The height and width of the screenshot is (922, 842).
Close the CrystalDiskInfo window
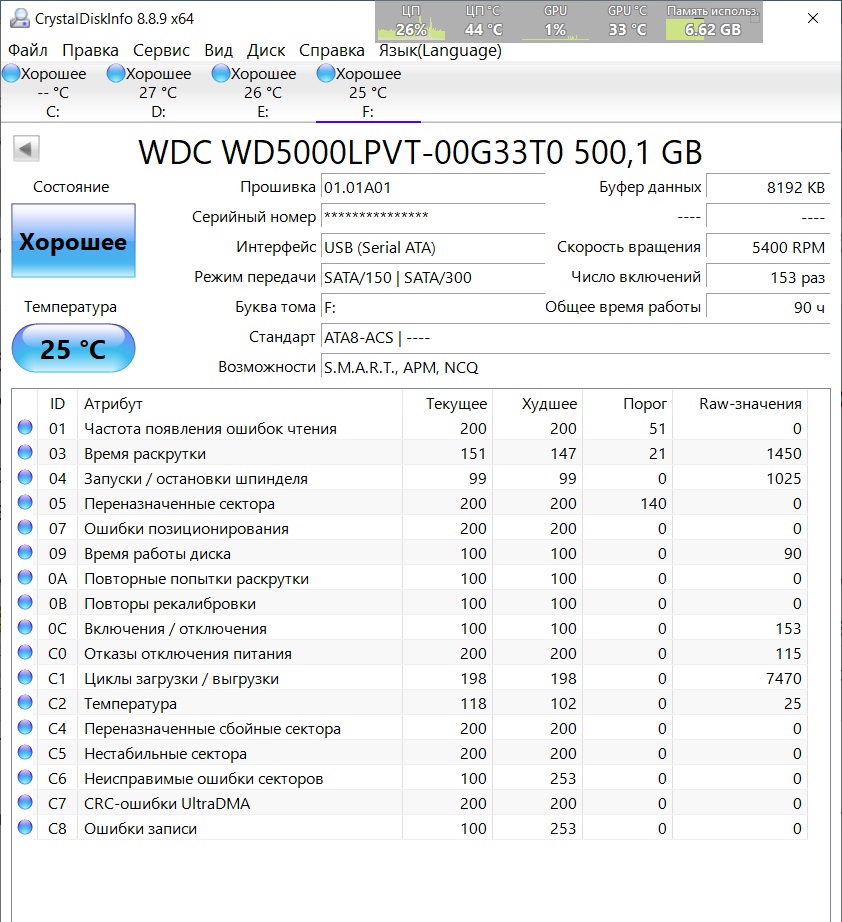(x=813, y=18)
